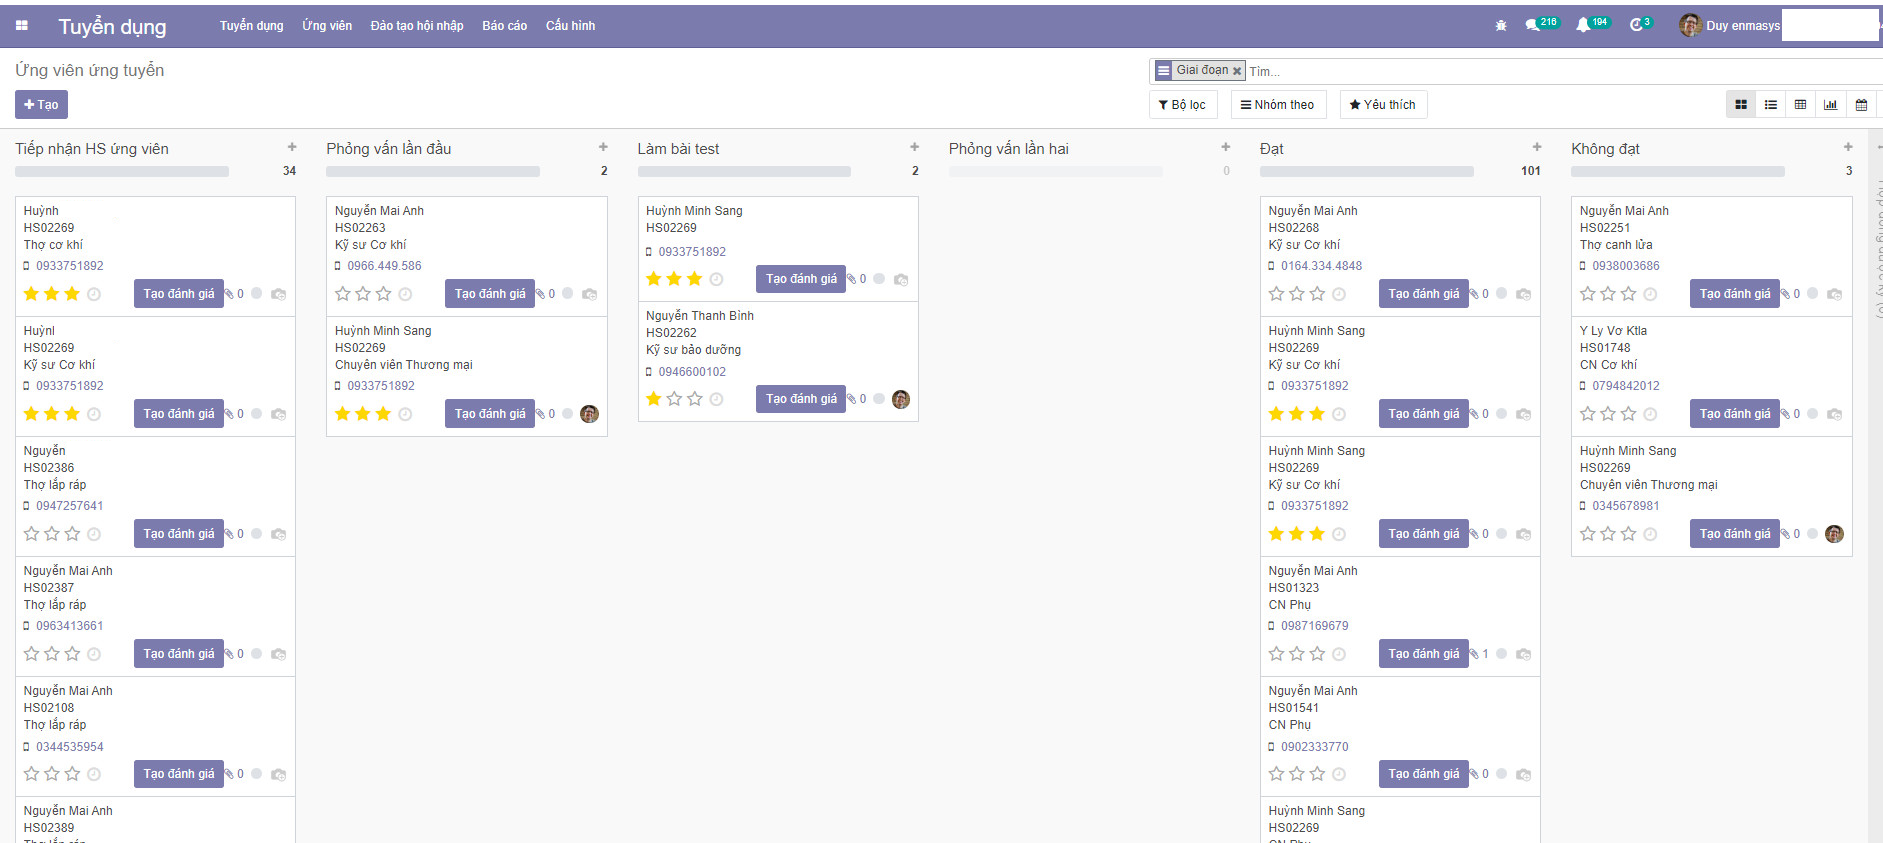Set first star on Nguyễn Mai Anh HS02263 card
Image resolution: width=1883 pixels, height=843 pixels.
343,294
